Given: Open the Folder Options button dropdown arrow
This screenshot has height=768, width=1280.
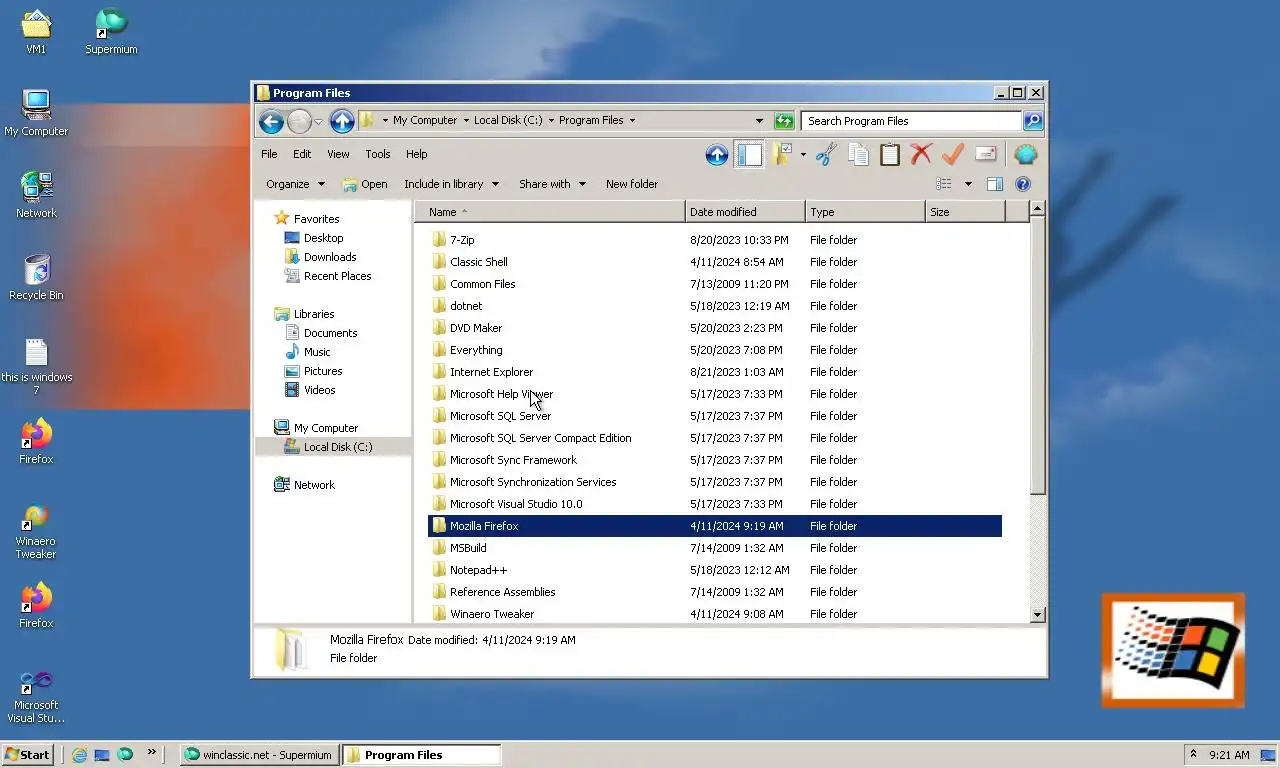Looking at the screenshot, I should (x=803, y=155).
